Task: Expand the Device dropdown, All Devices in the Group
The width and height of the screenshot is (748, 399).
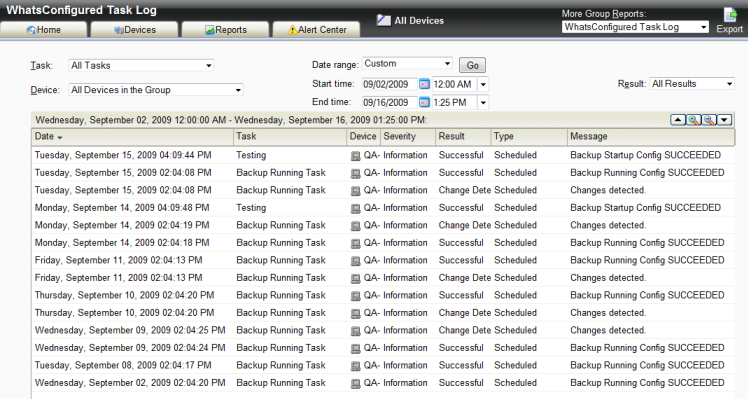Action: tap(156, 90)
